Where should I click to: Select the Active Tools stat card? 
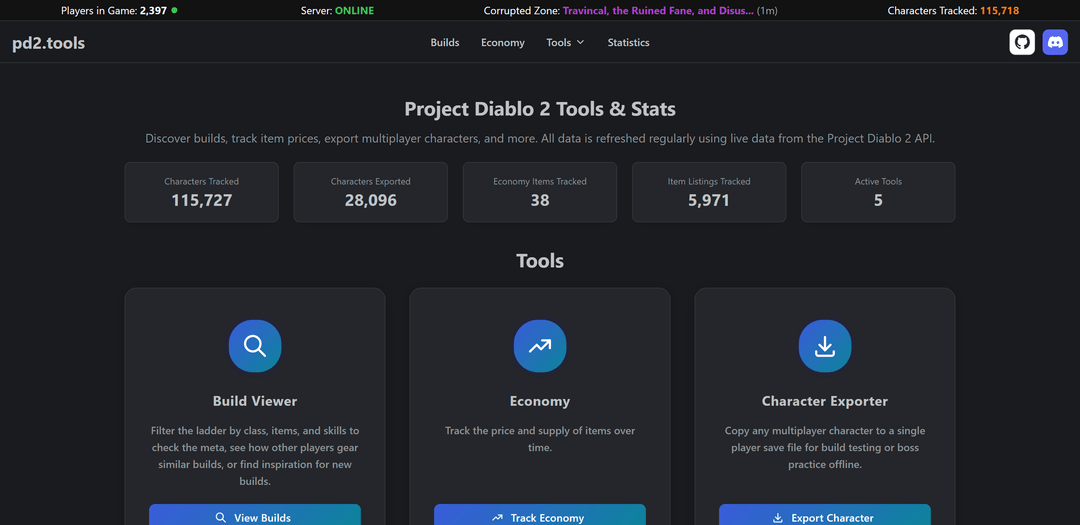(878, 192)
